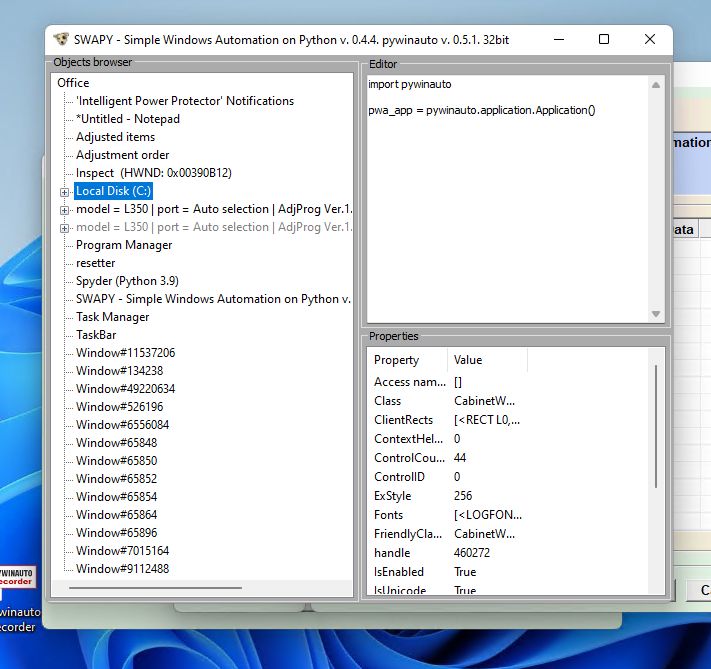Image resolution: width=711 pixels, height=669 pixels.
Task: Select Spyder (Python 3.9) tree item
Action: tap(127, 281)
